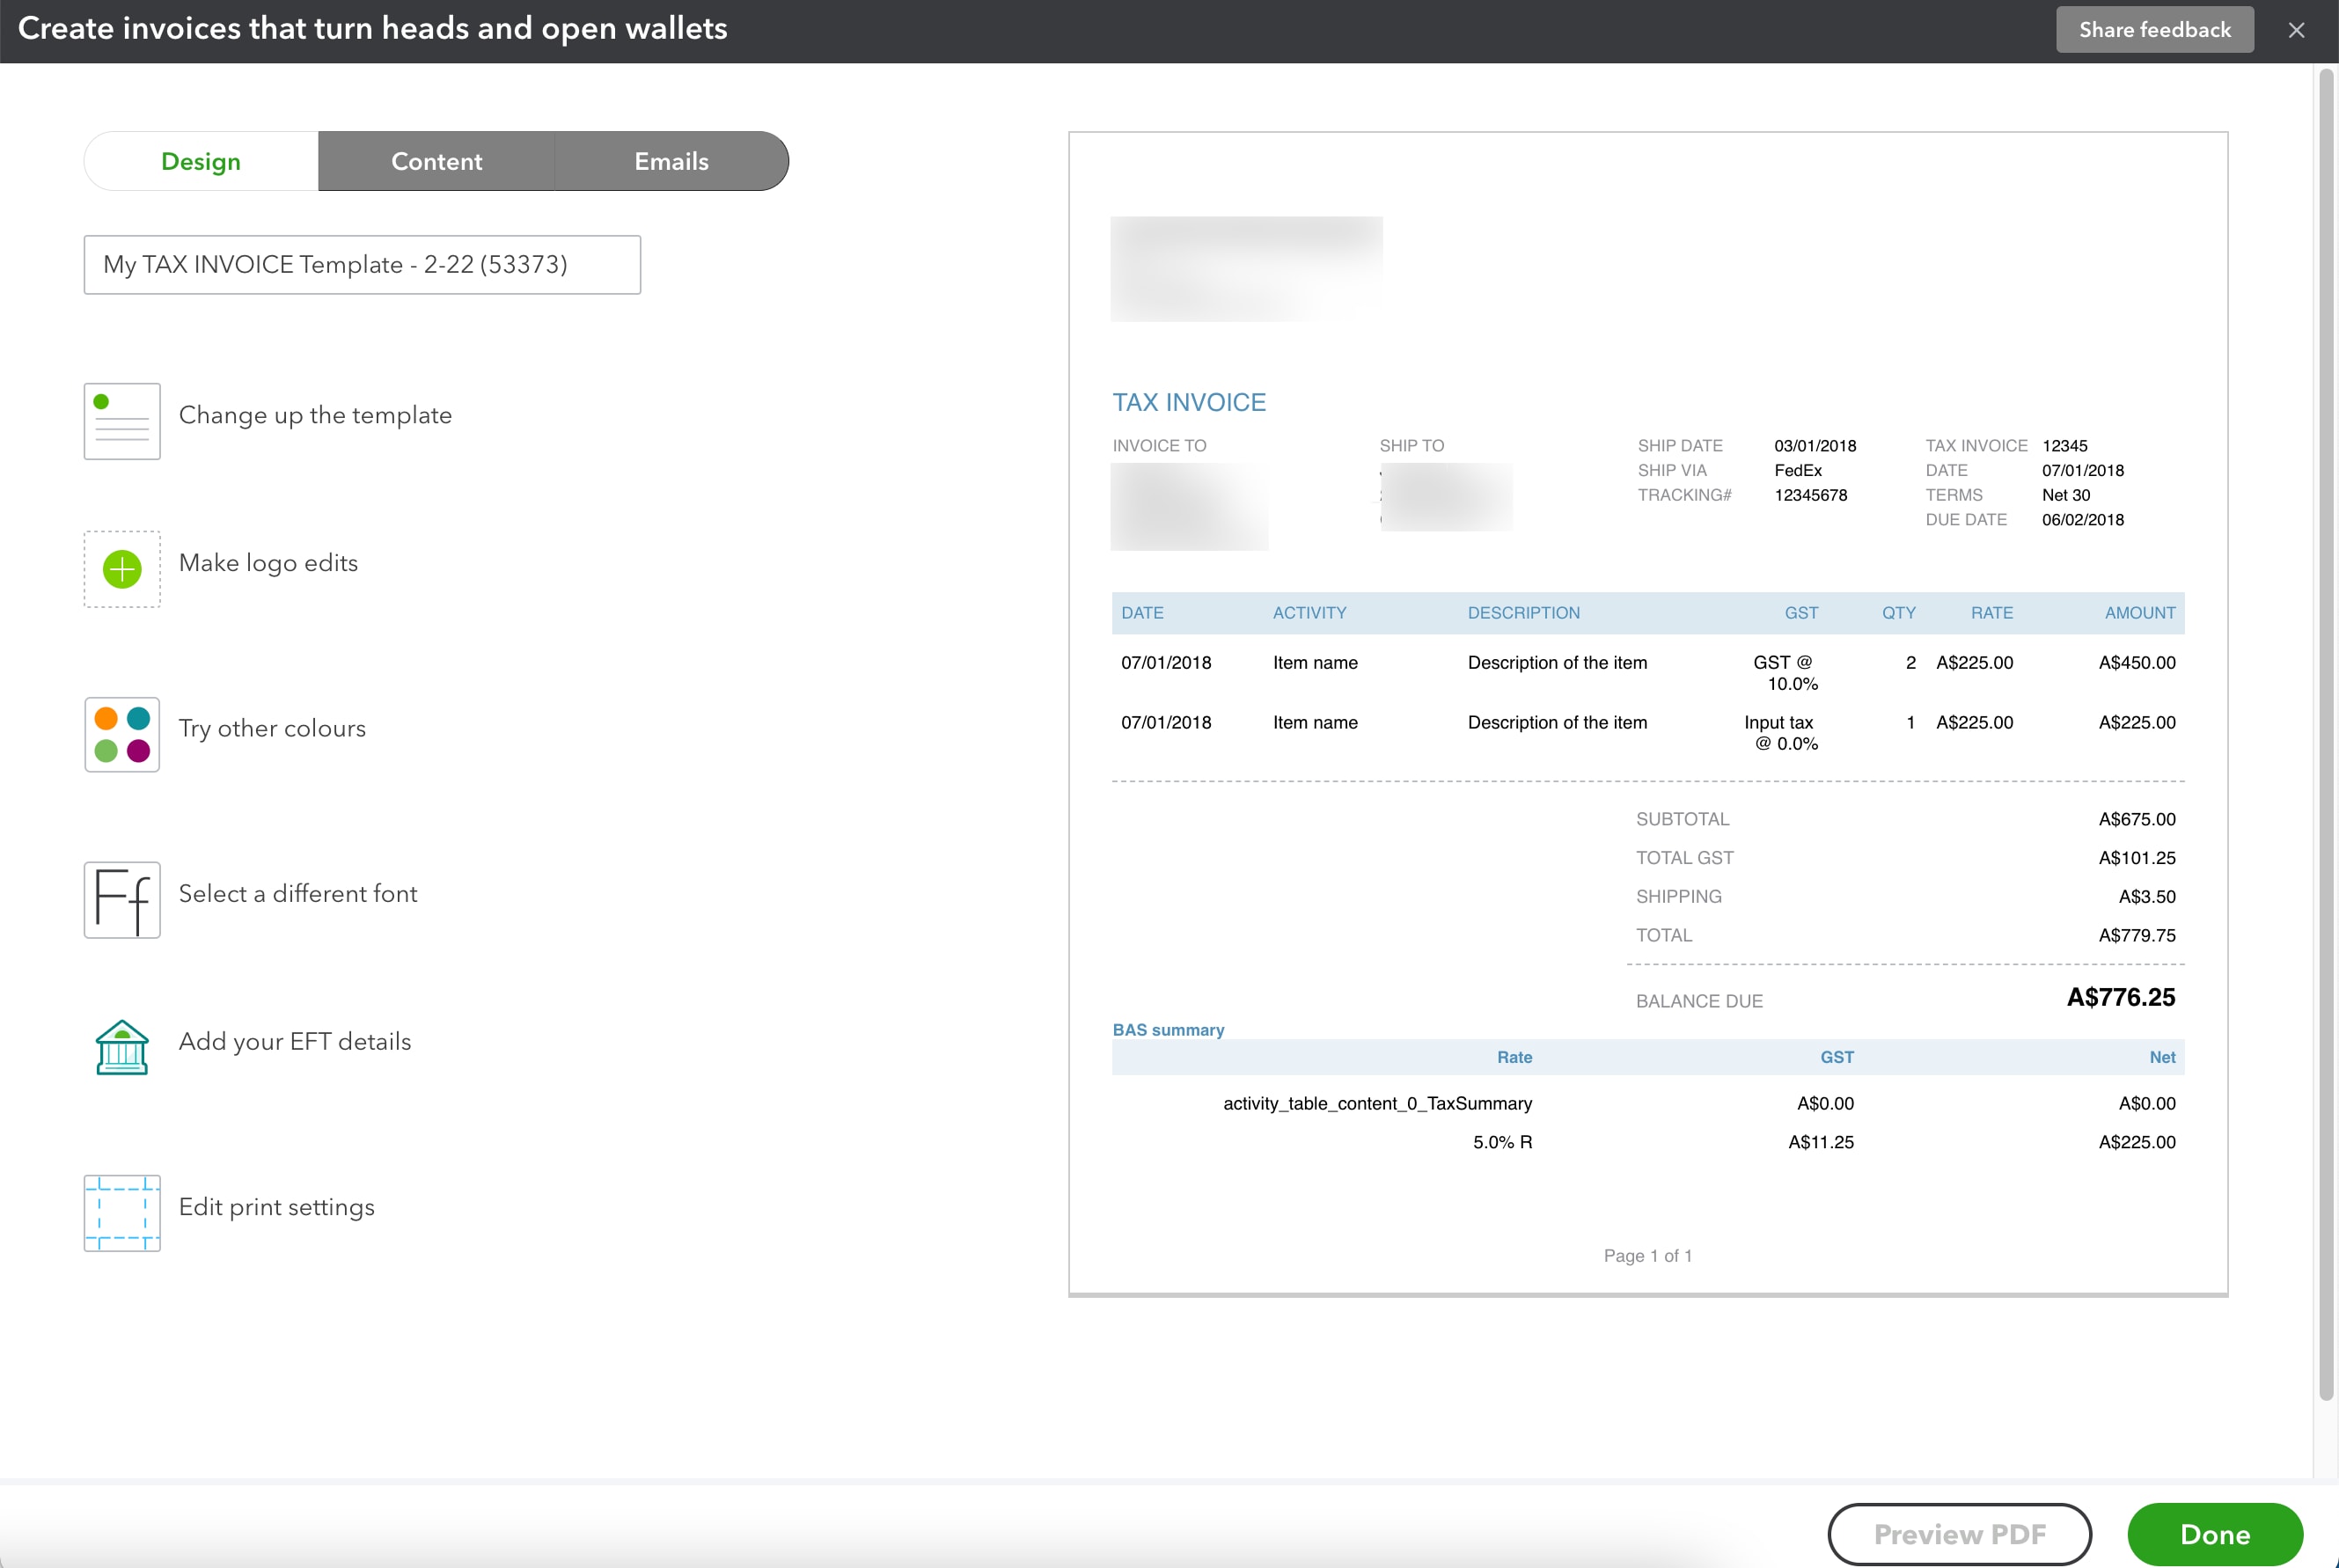
Task: Click the BALANCE DUE amount on invoice preview
Action: click(x=2120, y=997)
